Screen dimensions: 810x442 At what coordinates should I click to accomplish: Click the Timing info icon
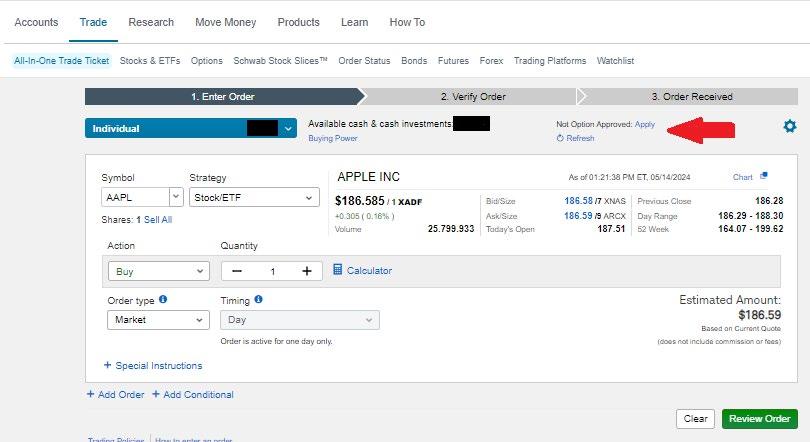click(258, 299)
